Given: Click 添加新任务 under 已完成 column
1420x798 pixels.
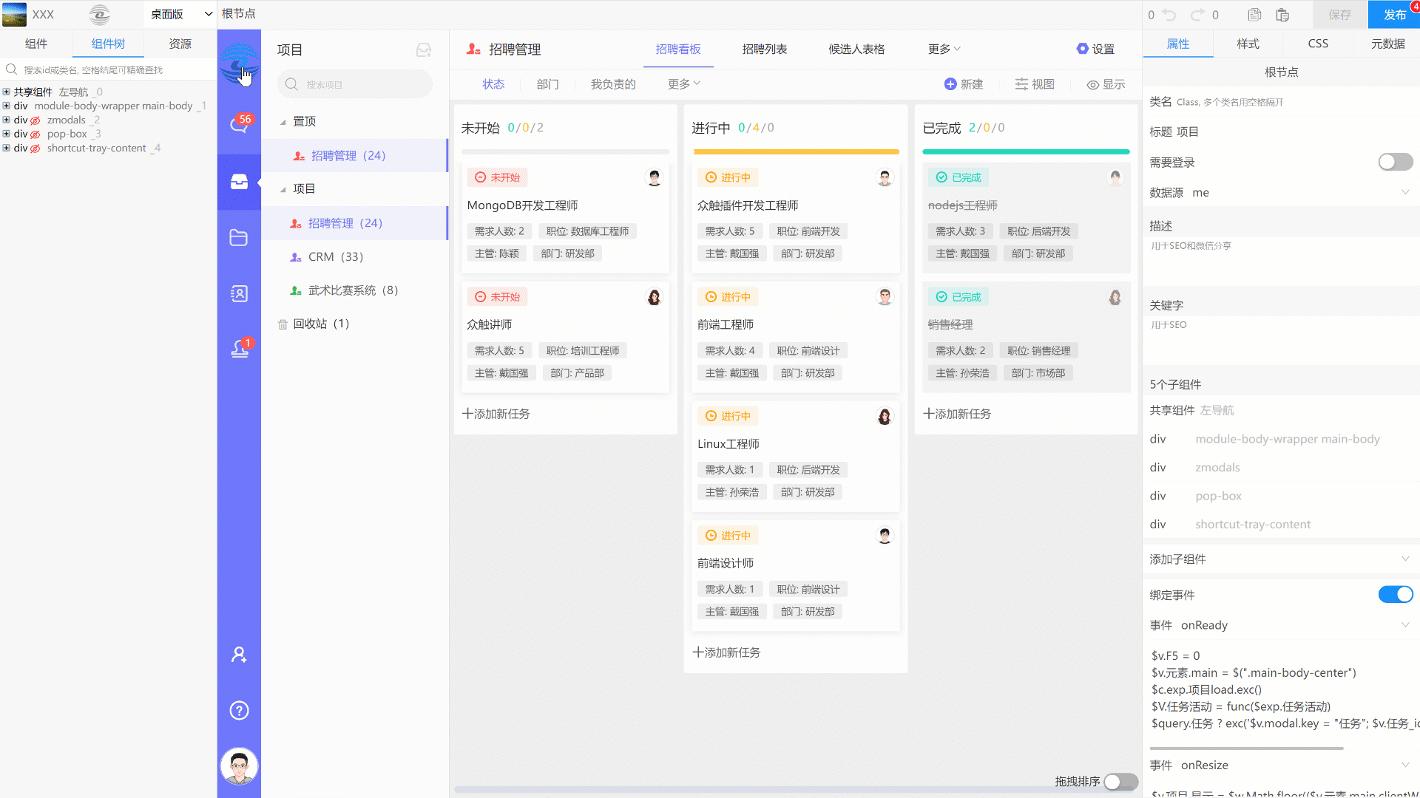Looking at the screenshot, I should [x=957, y=414].
